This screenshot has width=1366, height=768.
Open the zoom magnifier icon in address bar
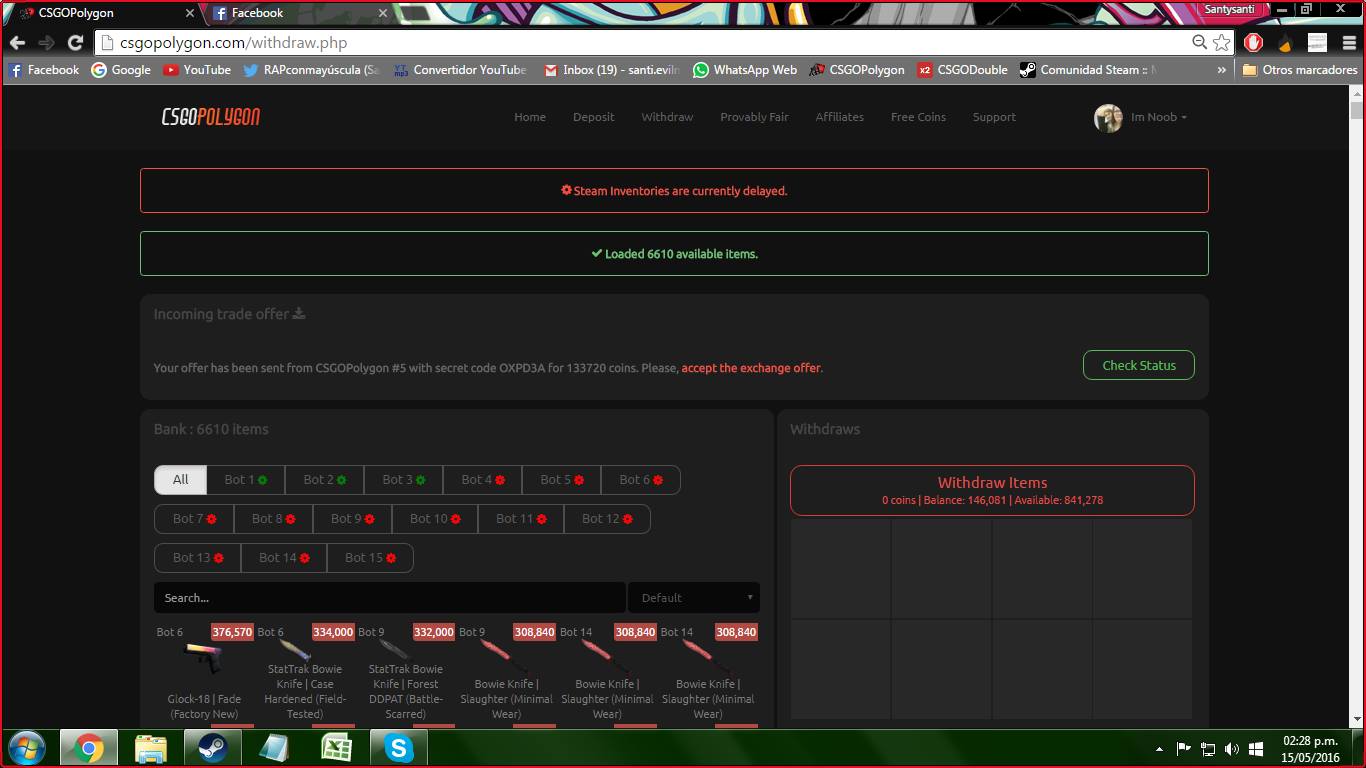(1199, 43)
